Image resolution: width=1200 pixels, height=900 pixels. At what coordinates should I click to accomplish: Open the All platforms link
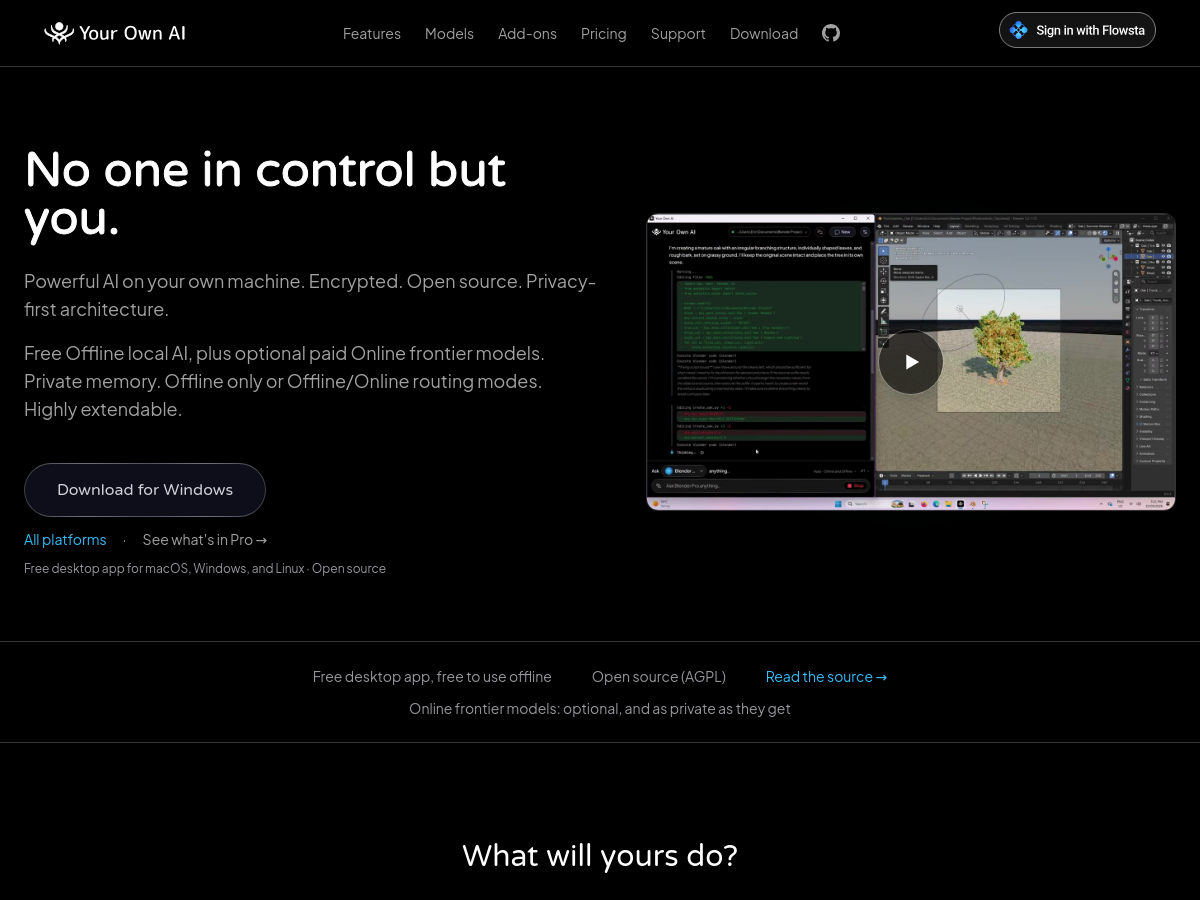(x=65, y=540)
